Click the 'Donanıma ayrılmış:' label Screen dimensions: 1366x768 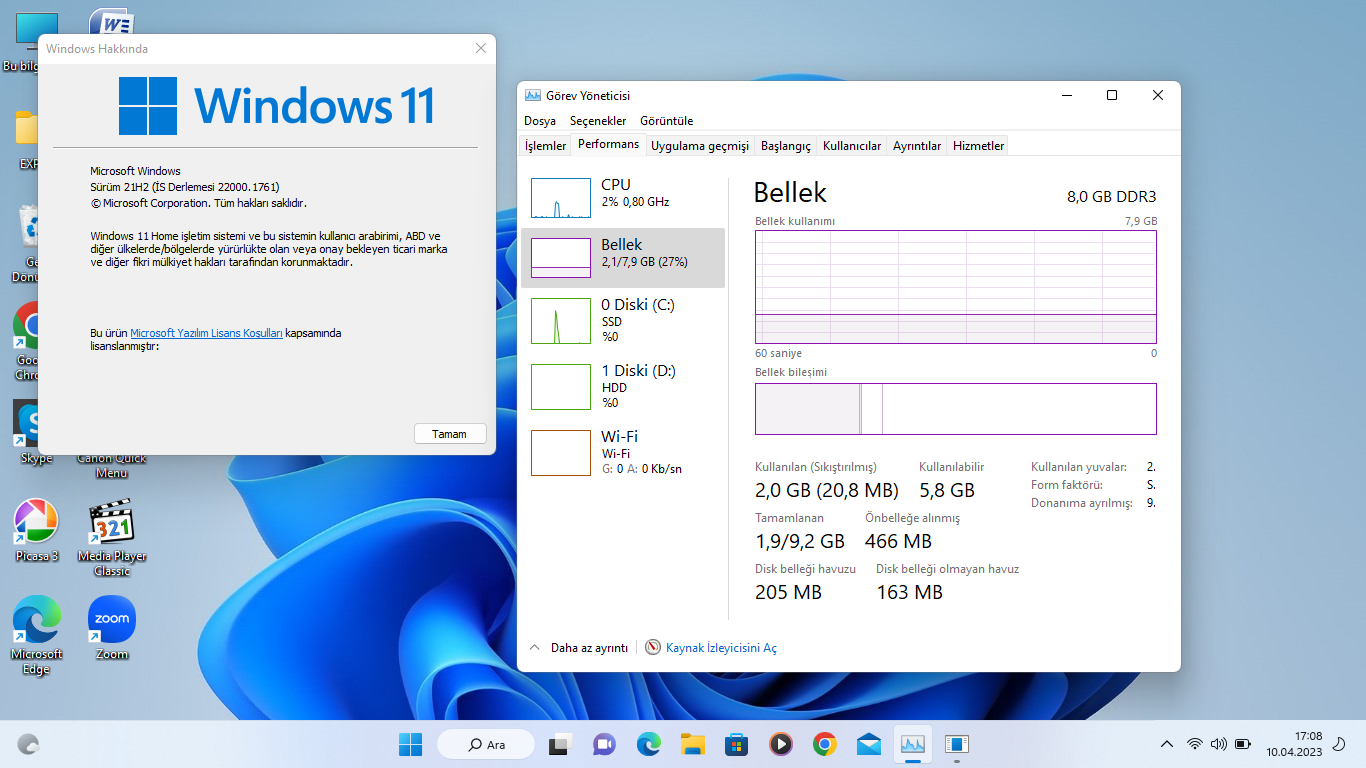coord(1082,503)
